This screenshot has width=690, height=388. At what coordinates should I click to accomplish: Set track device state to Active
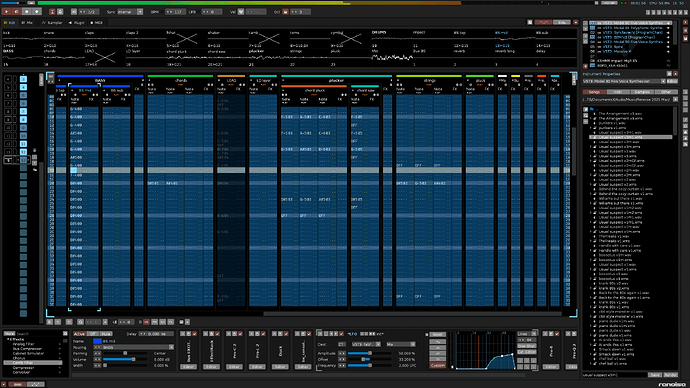click(79, 334)
